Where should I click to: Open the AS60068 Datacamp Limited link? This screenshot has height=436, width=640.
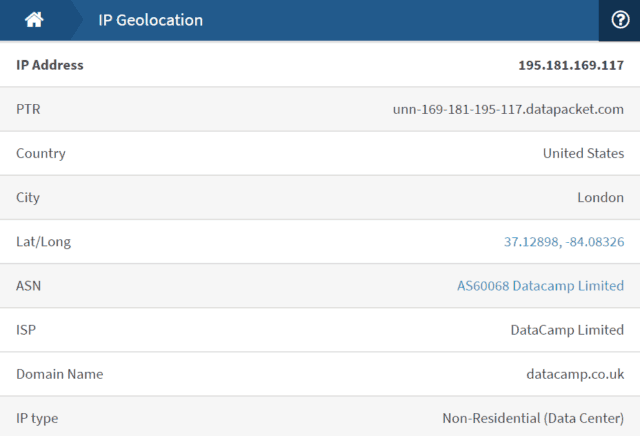coord(540,286)
